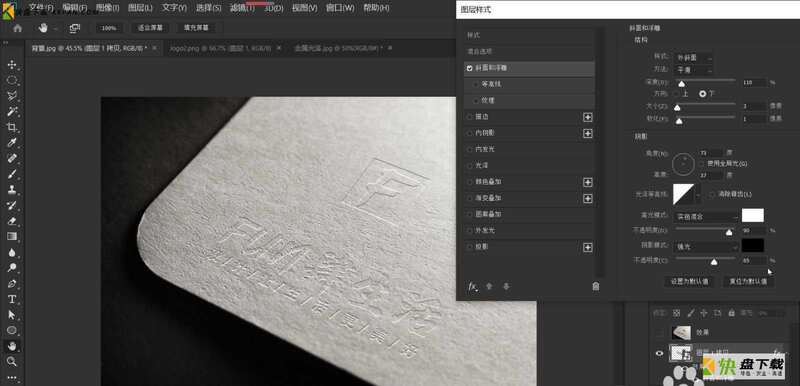Open the 图层 Layer menu
The height and width of the screenshot is (386, 800).
(140, 8)
